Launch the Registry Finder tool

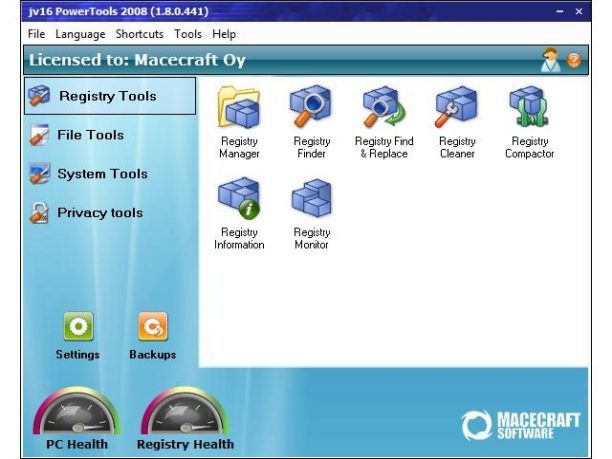(x=311, y=122)
